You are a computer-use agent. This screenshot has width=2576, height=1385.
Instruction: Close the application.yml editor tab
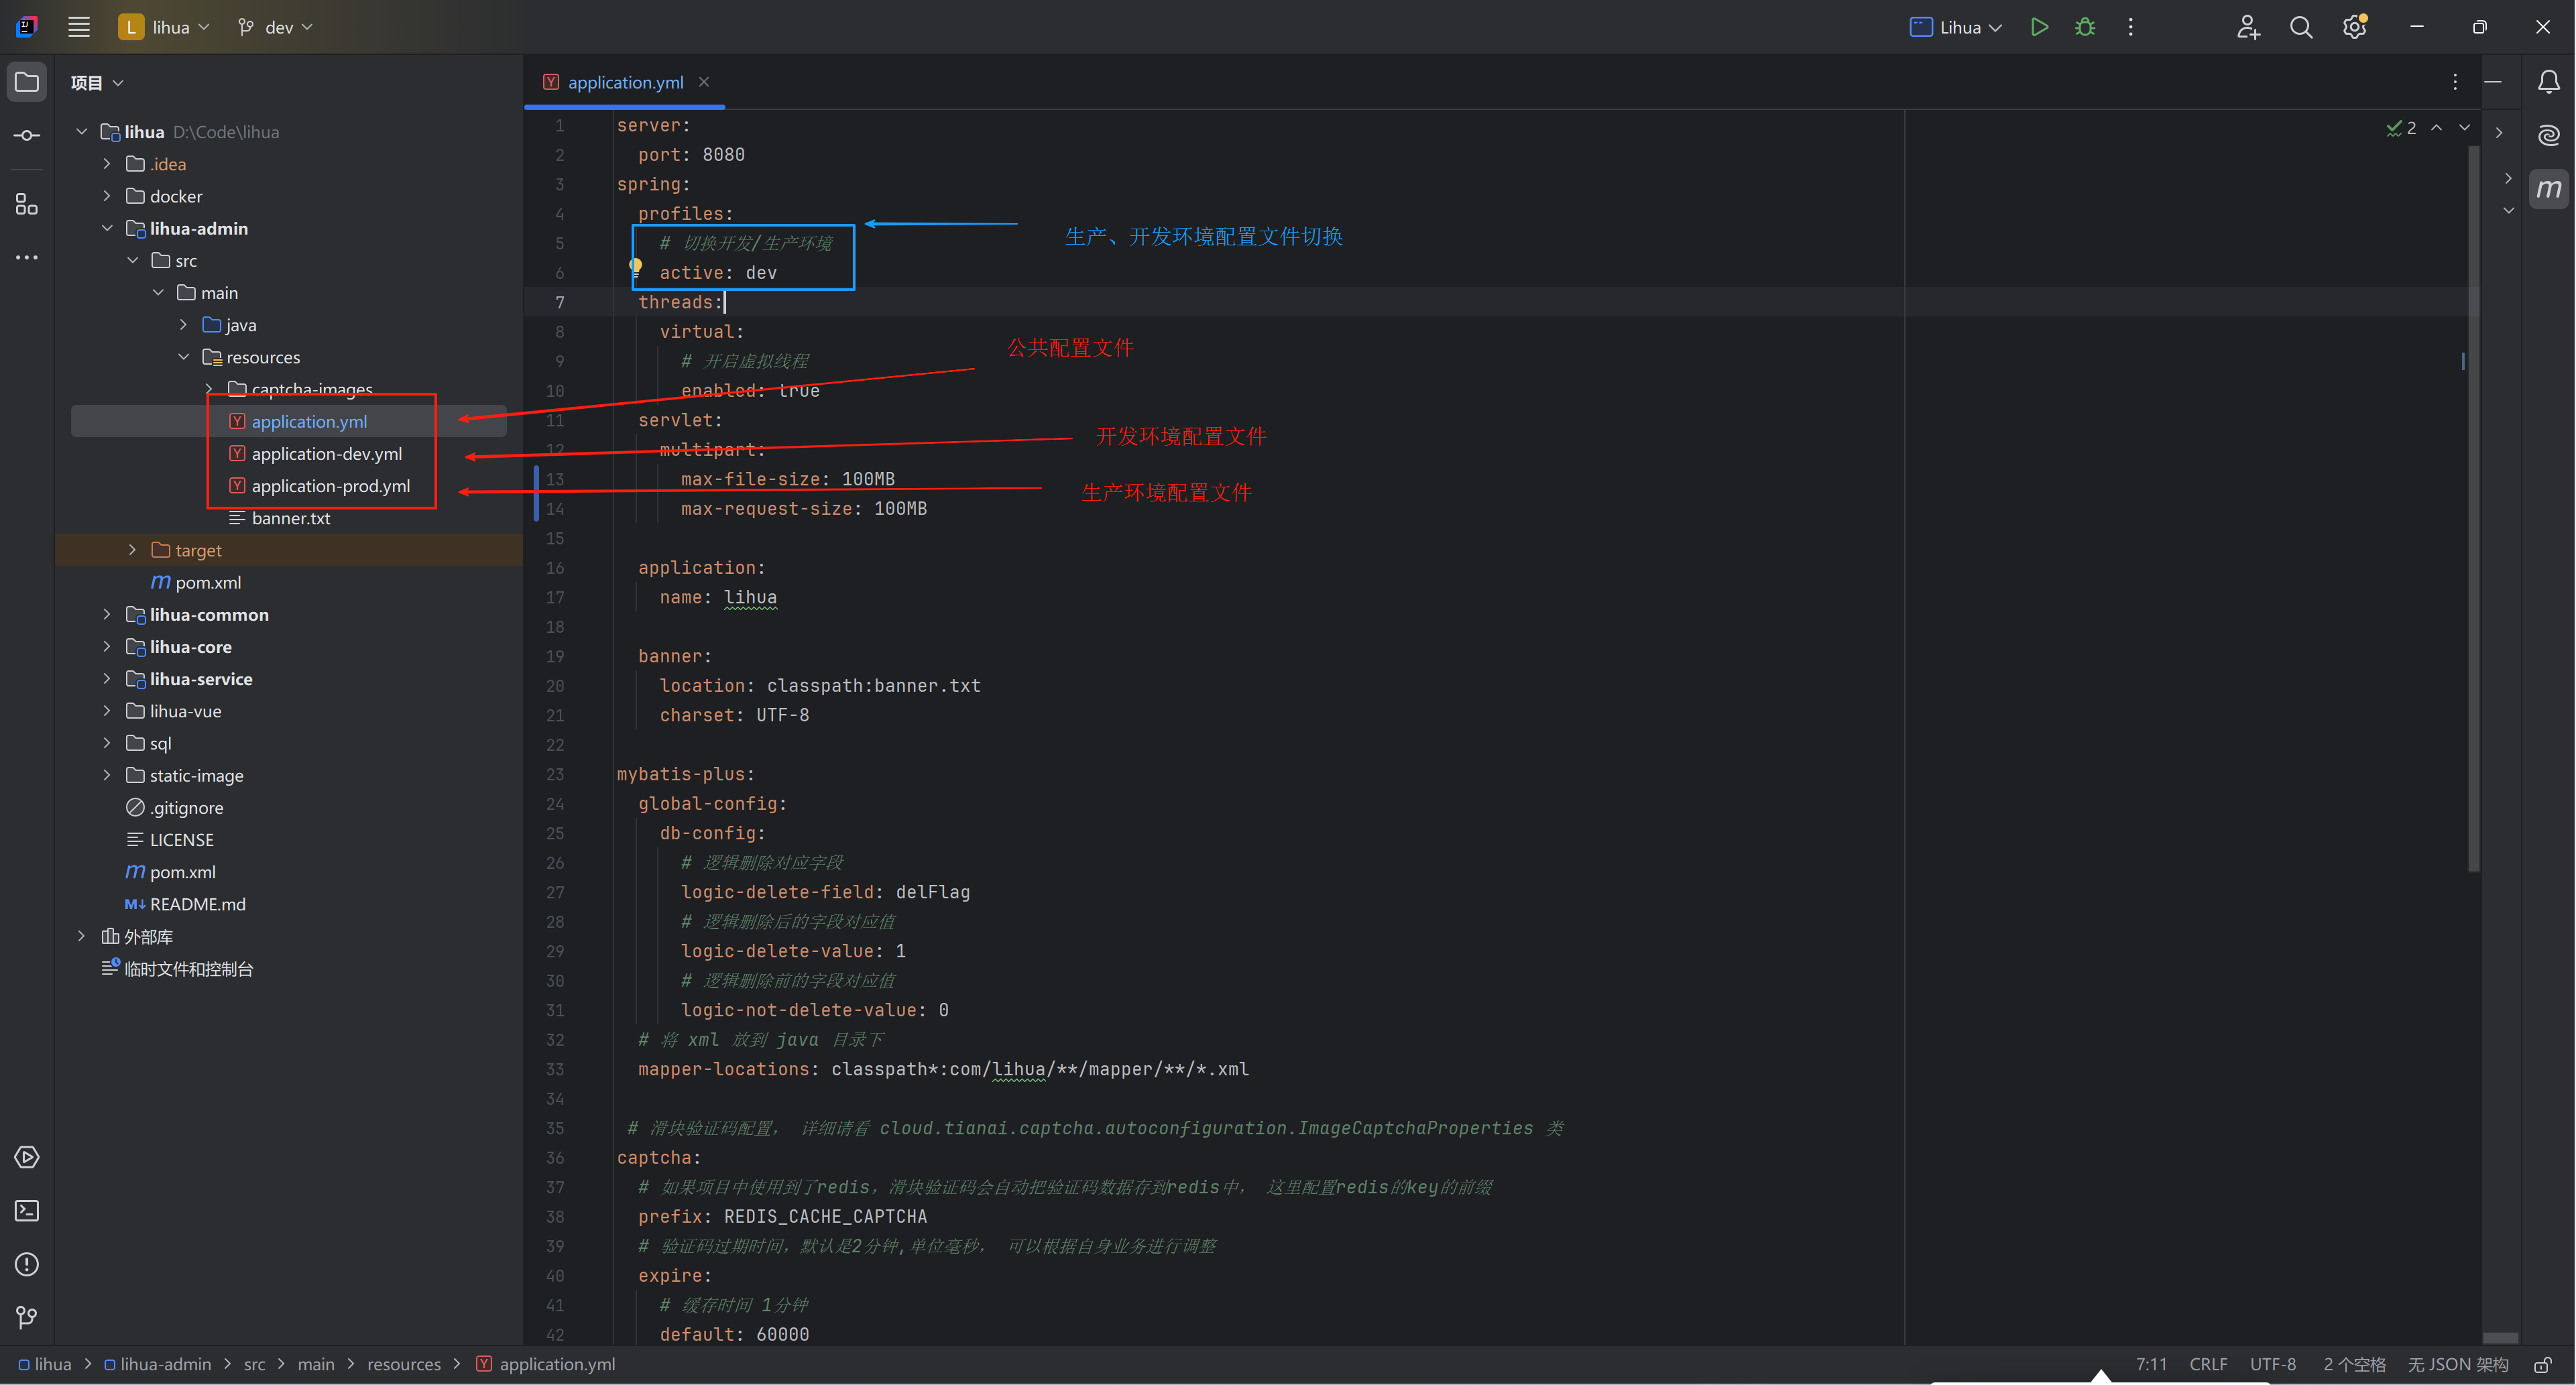[704, 82]
